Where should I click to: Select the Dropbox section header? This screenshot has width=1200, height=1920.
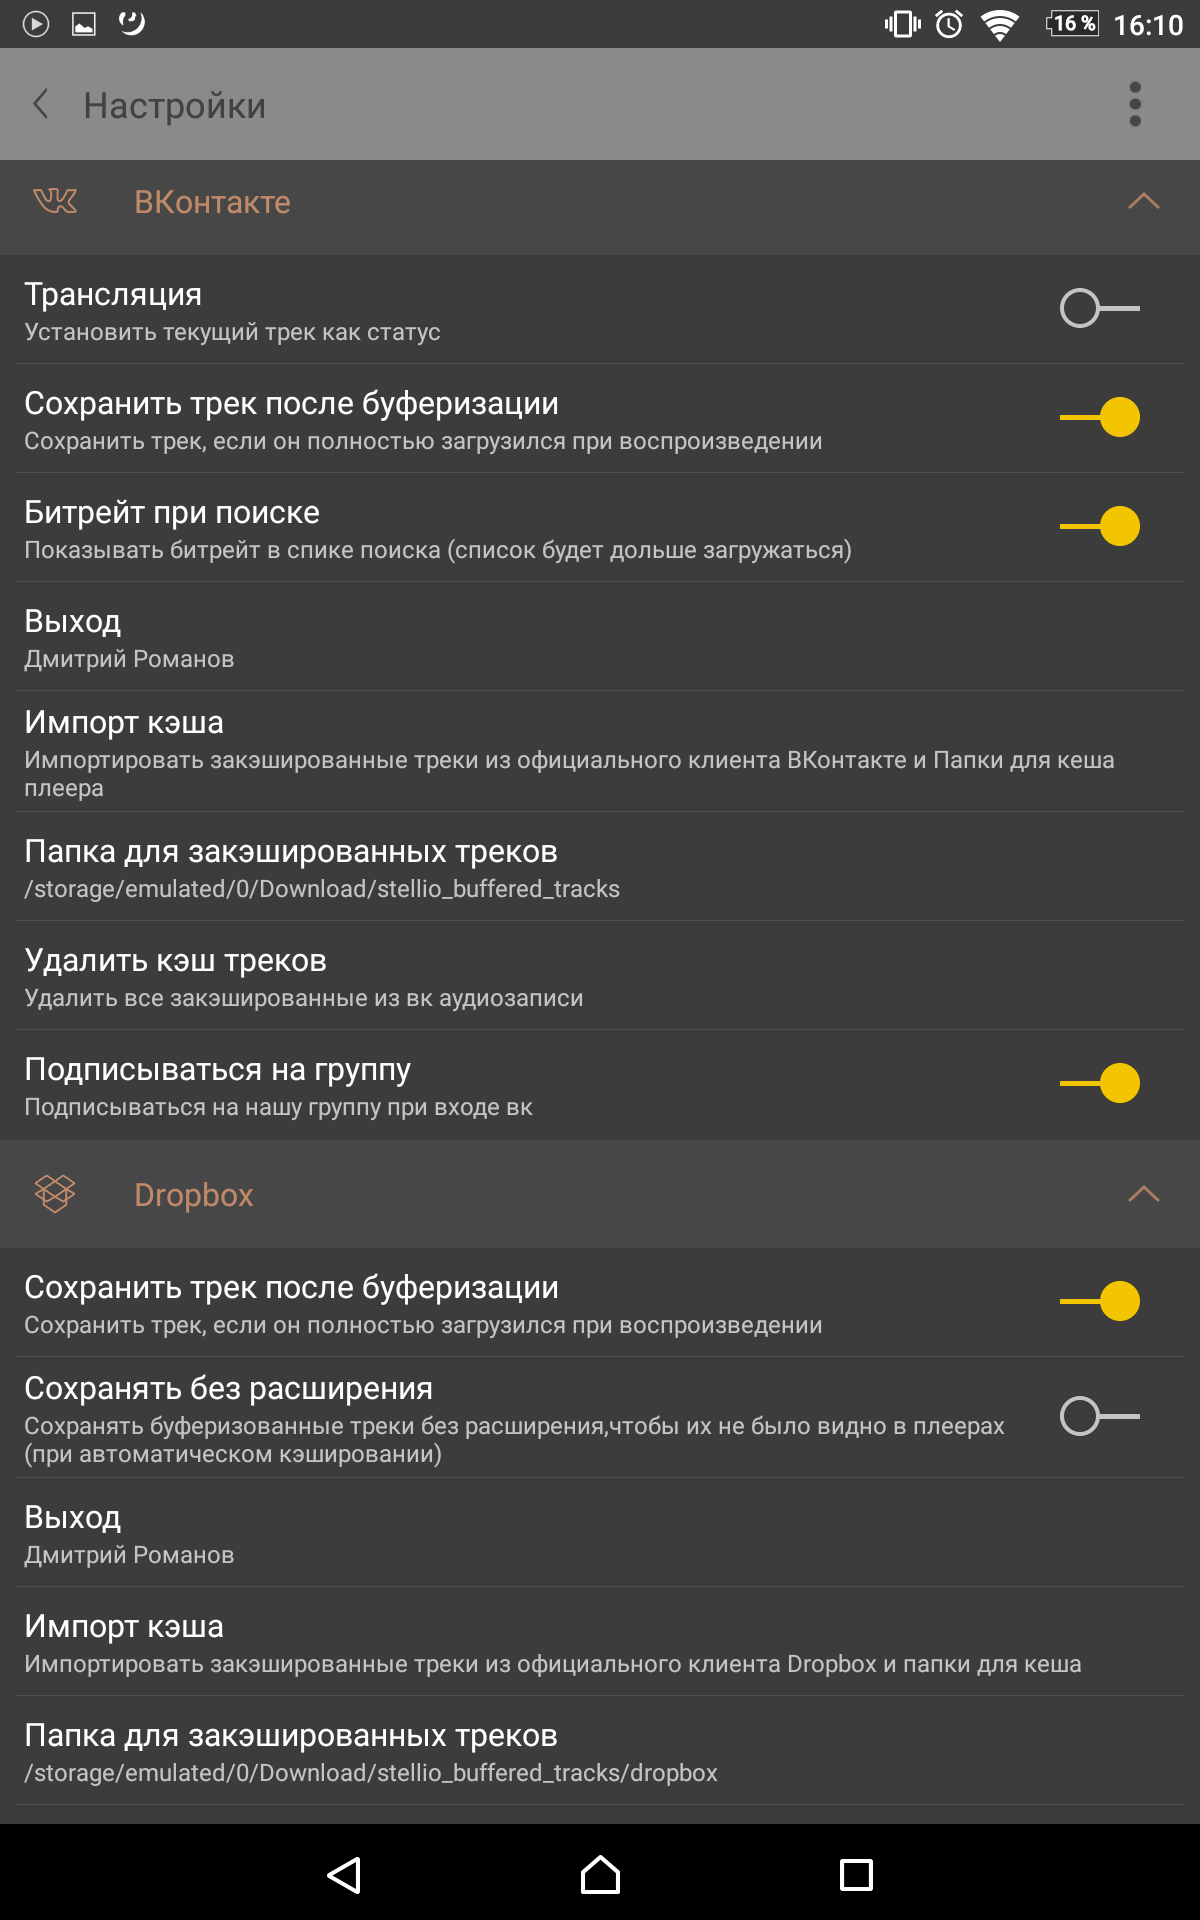600,1194
